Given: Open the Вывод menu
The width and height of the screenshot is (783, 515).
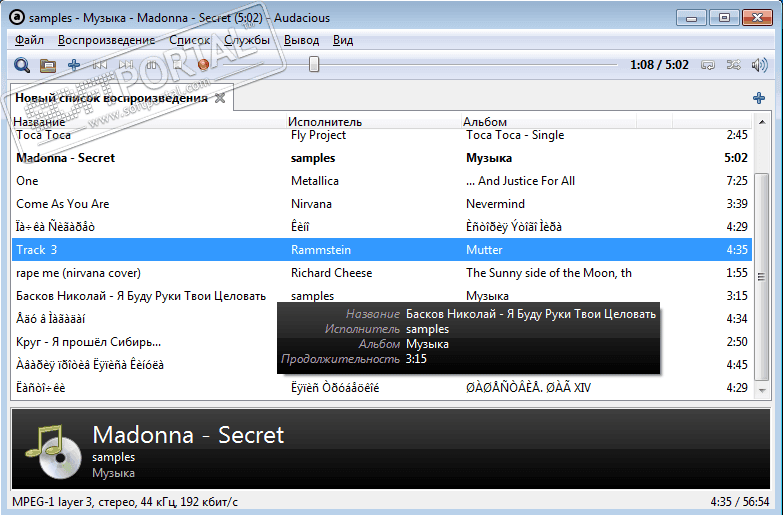Looking at the screenshot, I should pos(301,40).
